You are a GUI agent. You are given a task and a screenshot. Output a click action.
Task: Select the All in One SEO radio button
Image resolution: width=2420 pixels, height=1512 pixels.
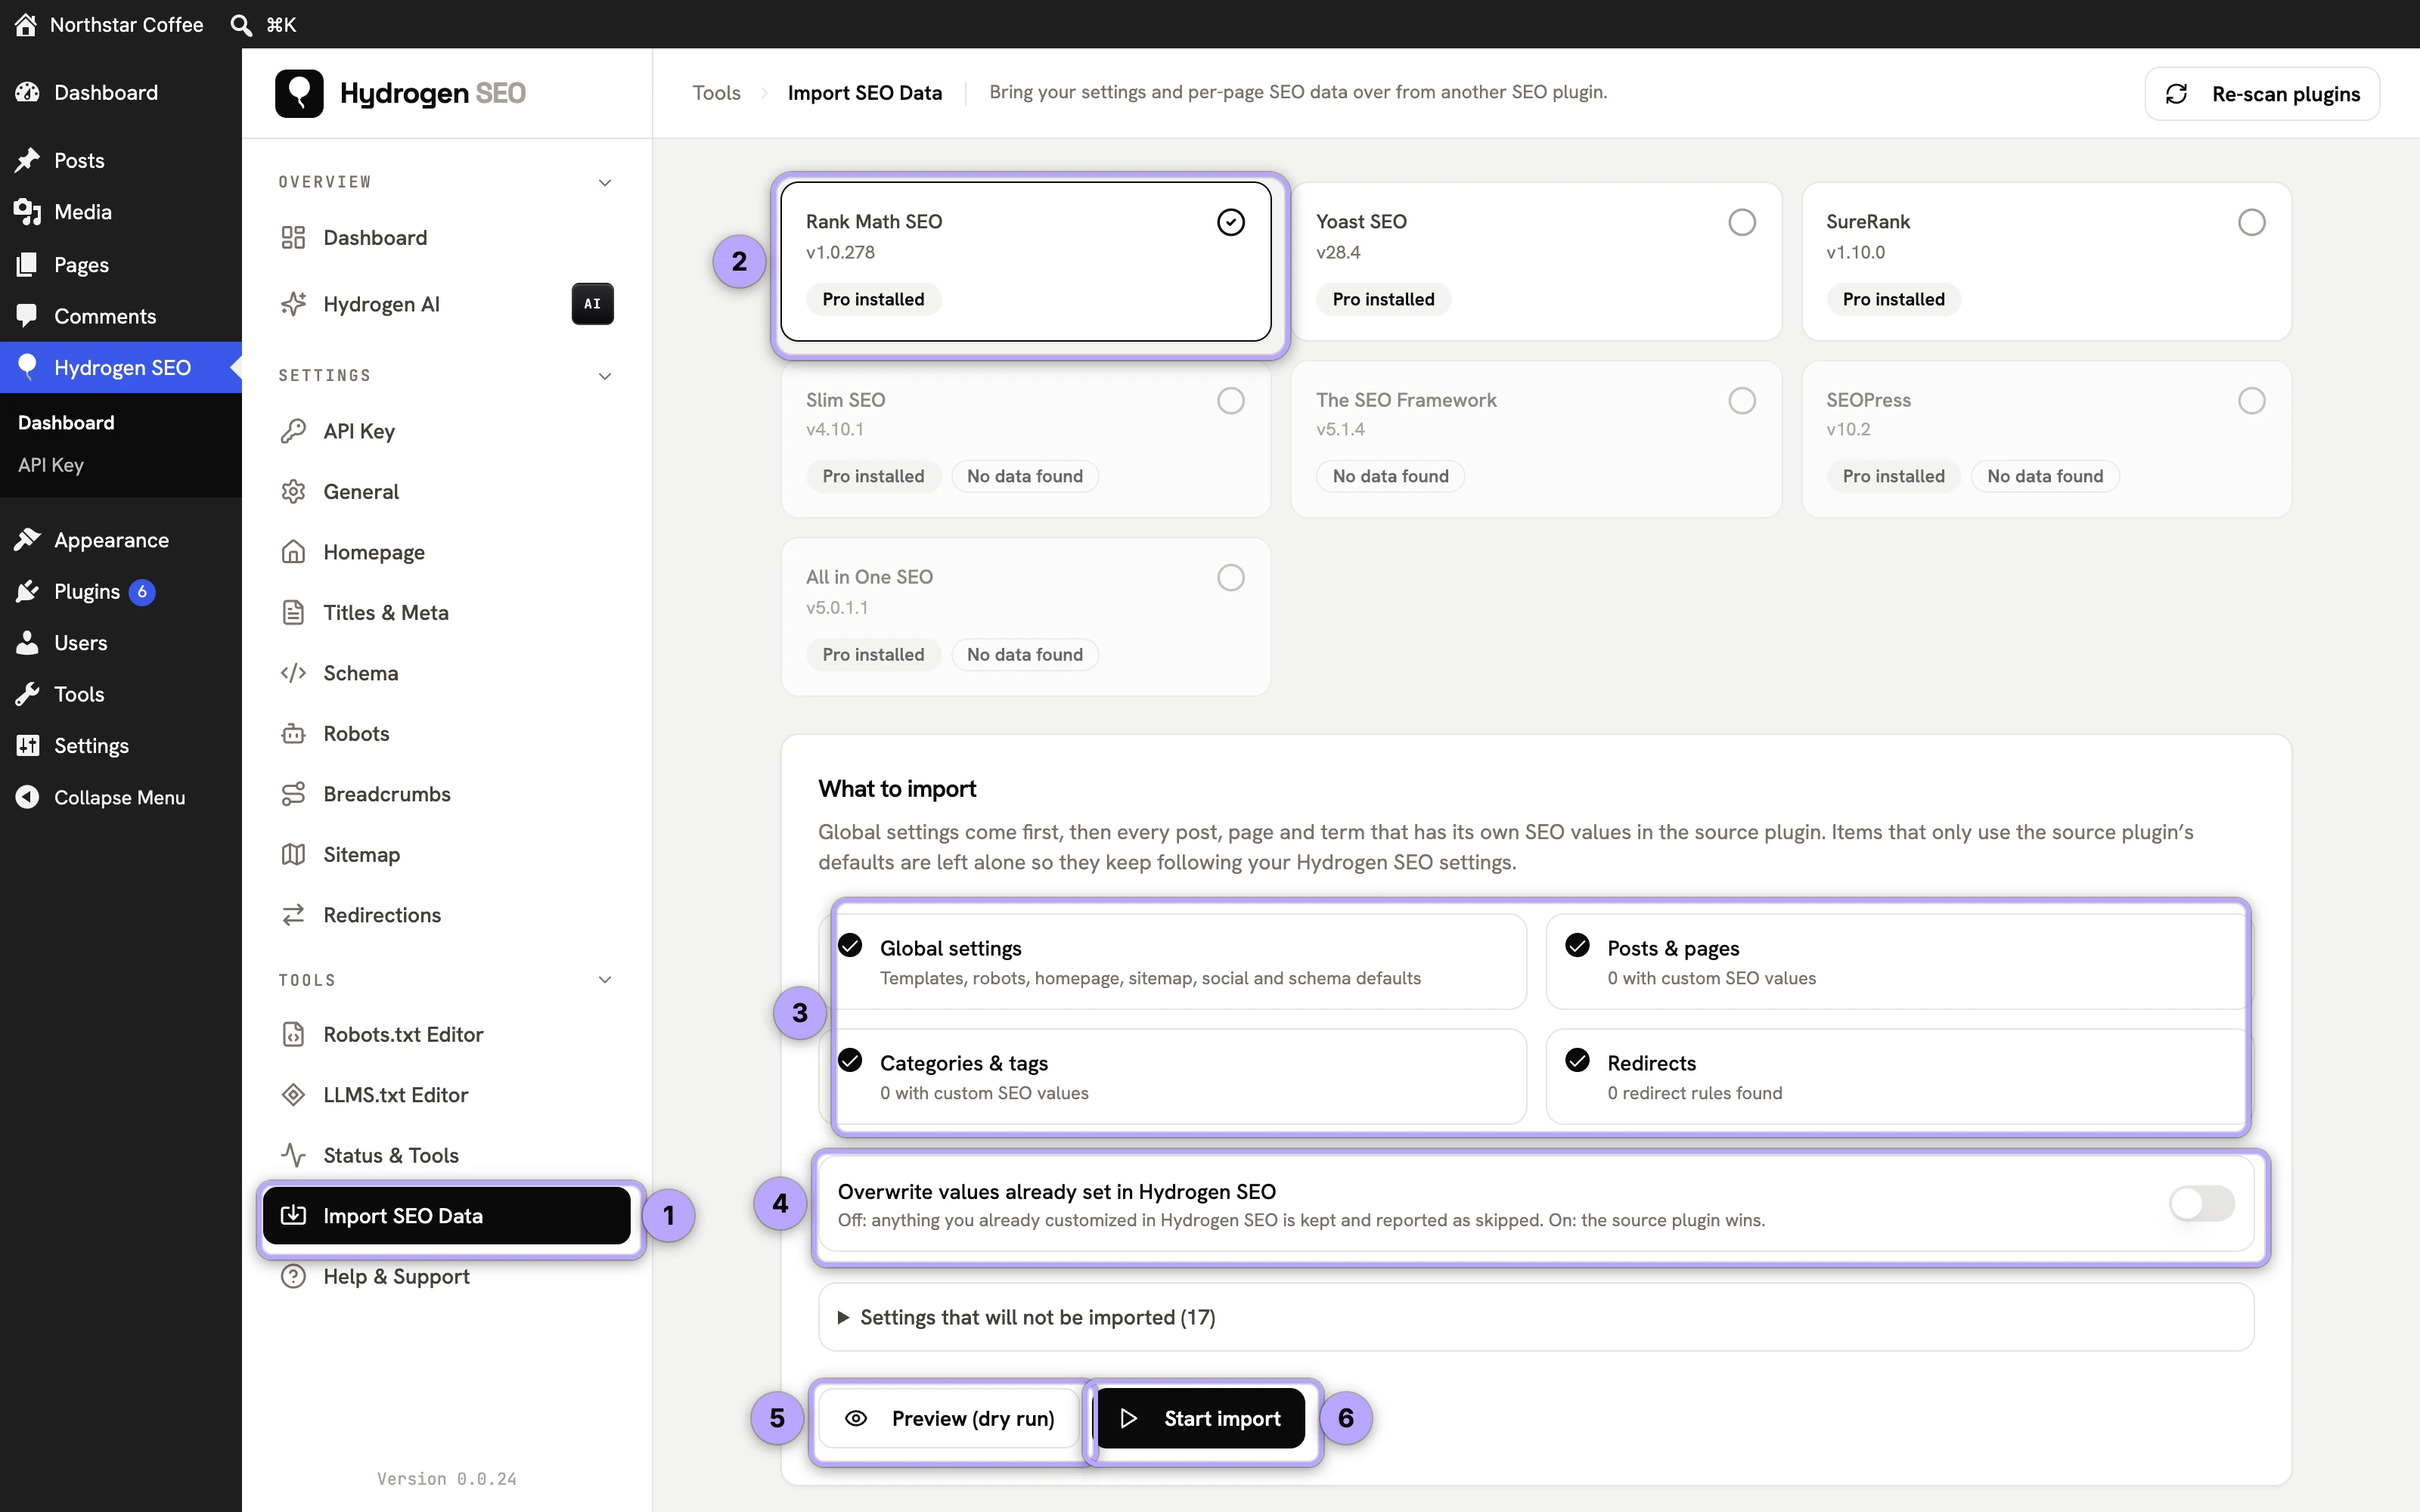tap(1231, 578)
